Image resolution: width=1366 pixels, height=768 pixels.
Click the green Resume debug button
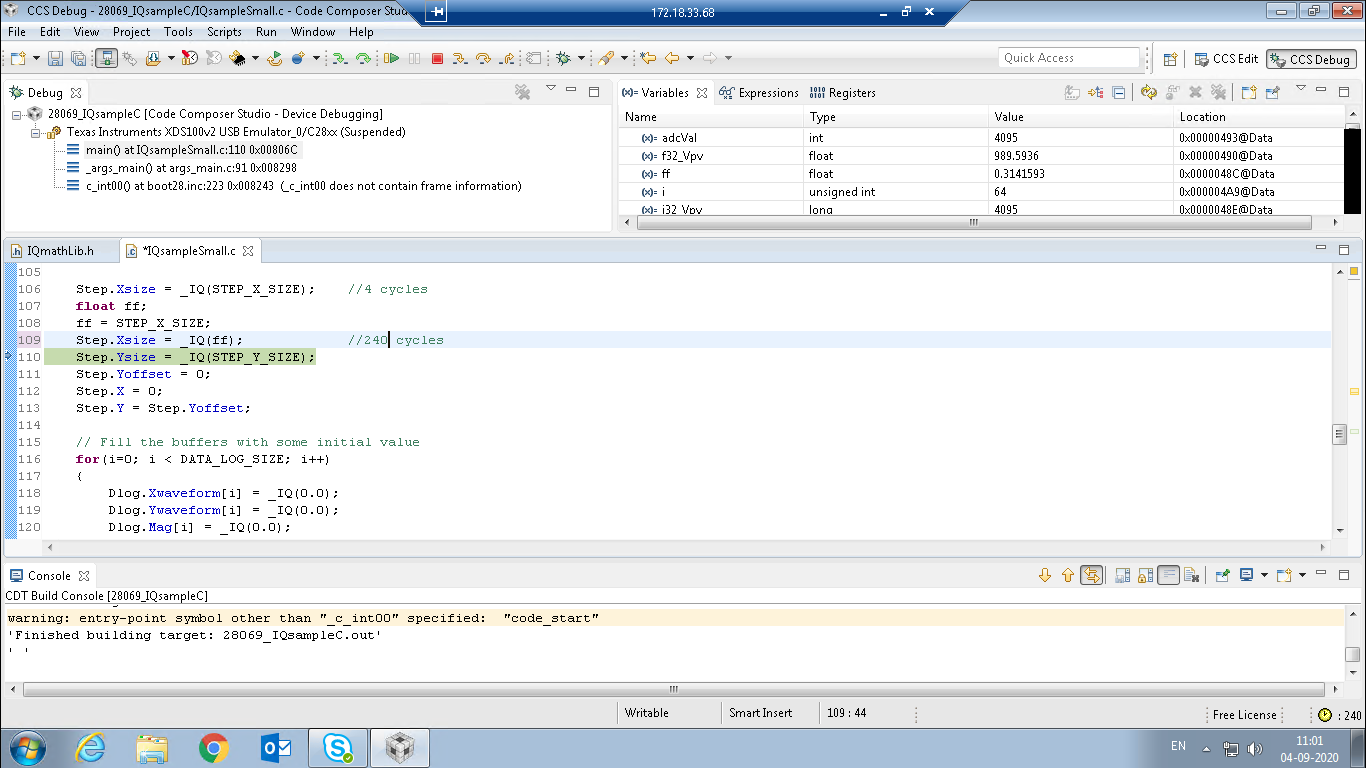coord(391,59)
